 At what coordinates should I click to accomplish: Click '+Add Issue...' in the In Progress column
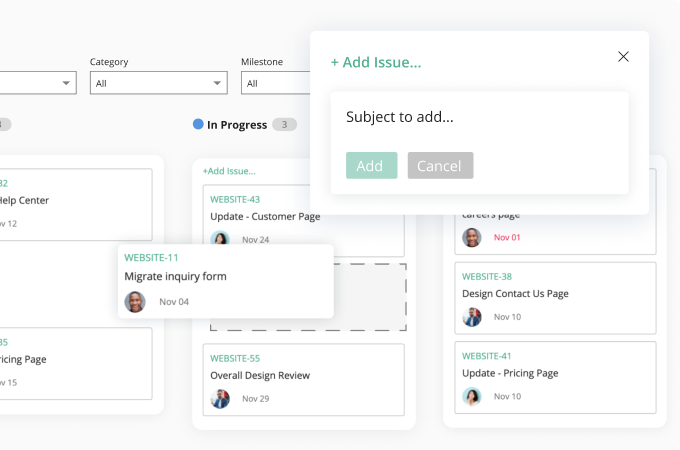pos(229,171)
